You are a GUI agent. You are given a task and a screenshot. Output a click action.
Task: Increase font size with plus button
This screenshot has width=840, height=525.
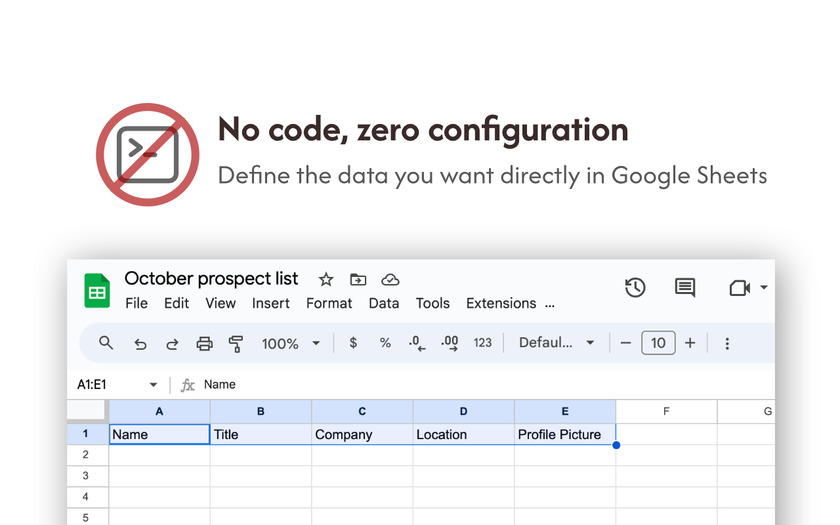pyautogui.click(x=690, y=343)
